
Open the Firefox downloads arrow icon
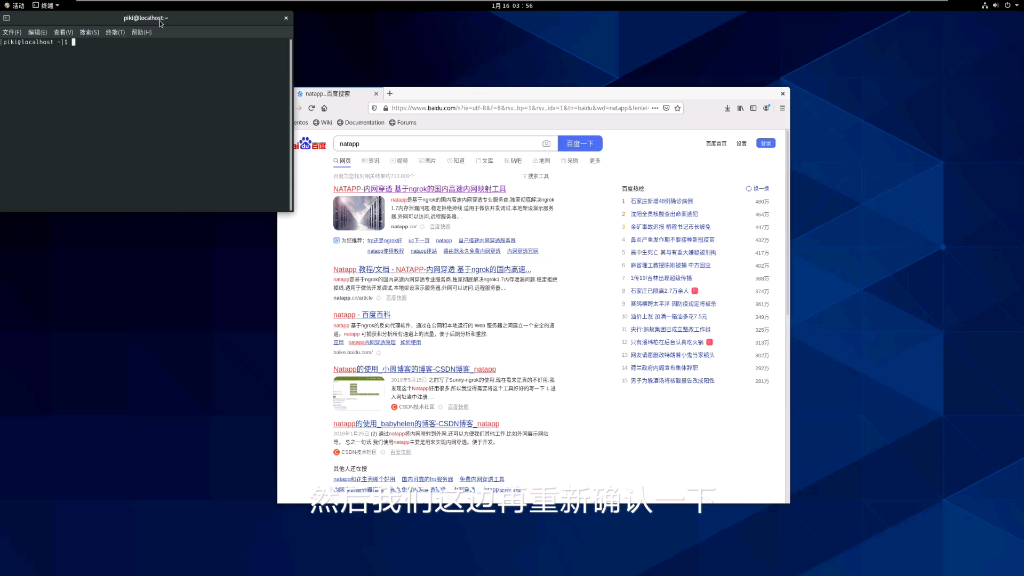(727, 108)
